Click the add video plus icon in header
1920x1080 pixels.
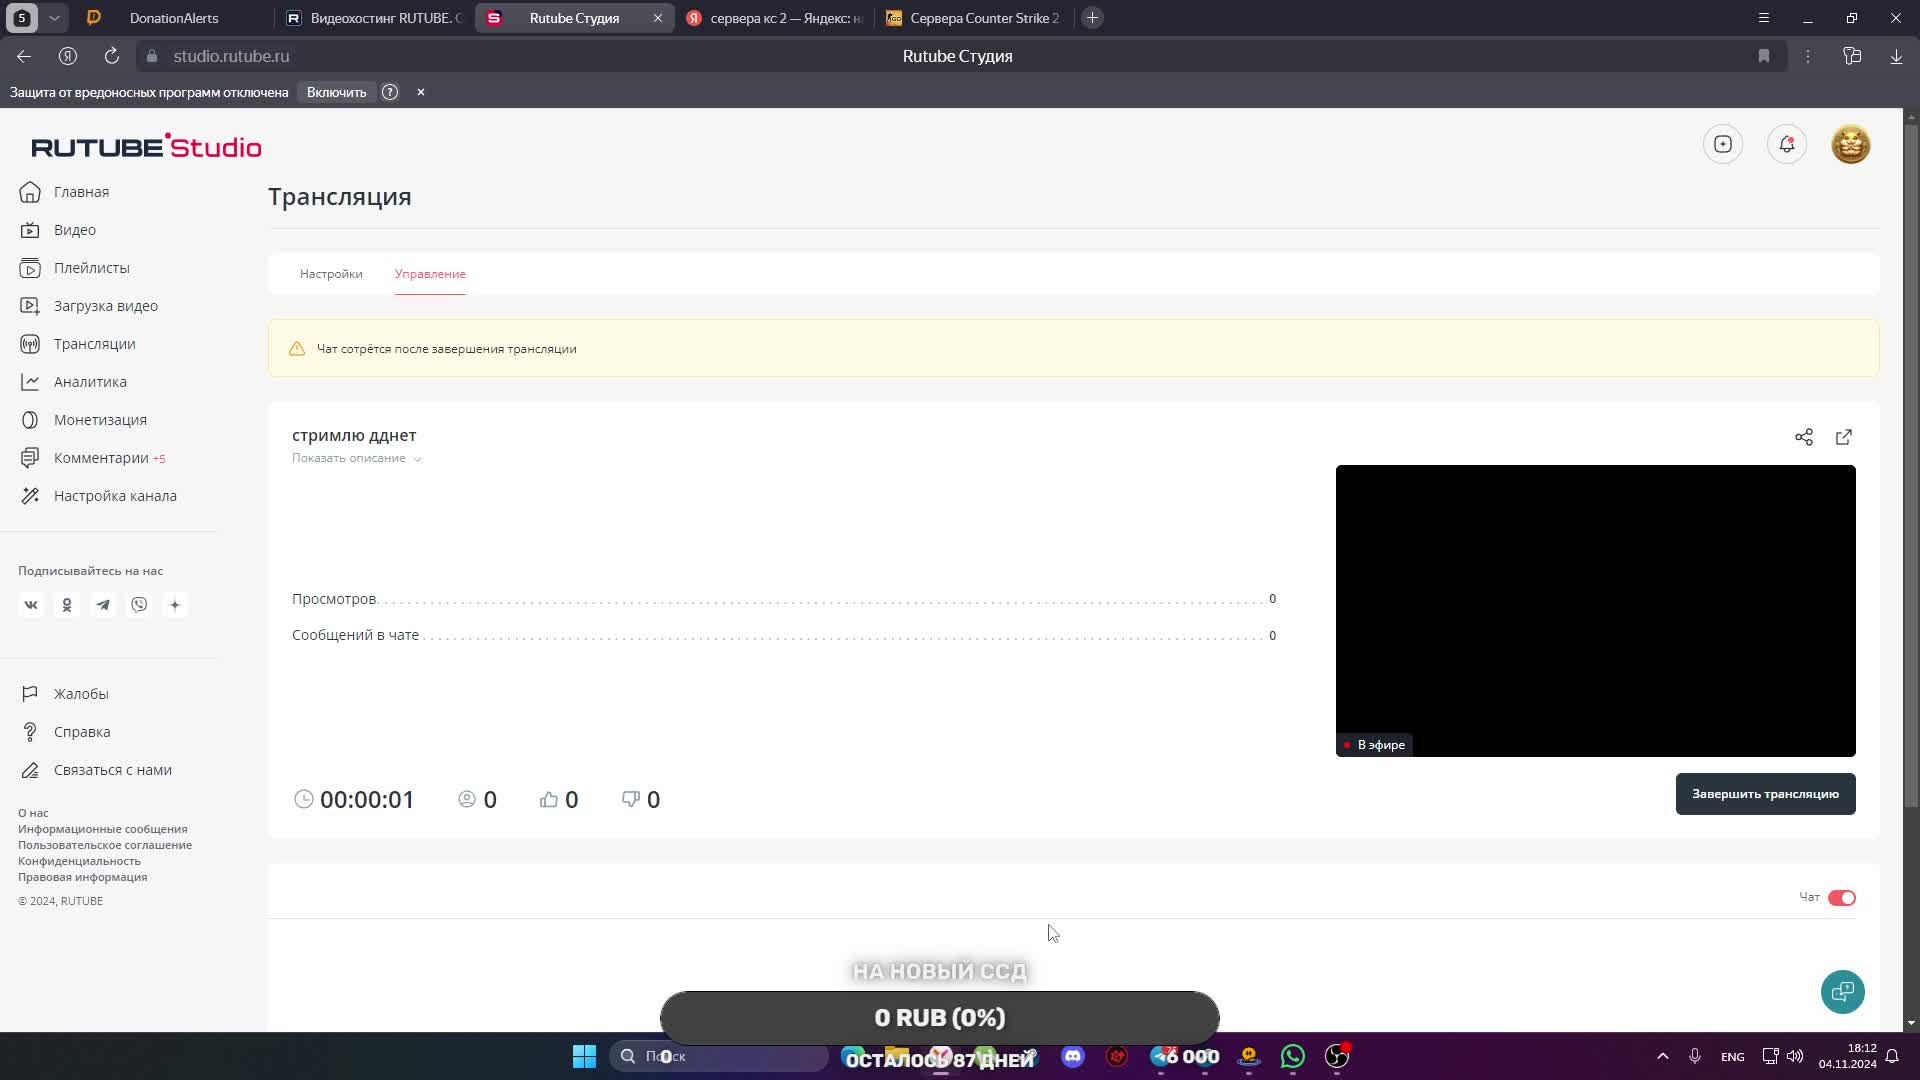pyautogui.click(x=1723, y=145)
